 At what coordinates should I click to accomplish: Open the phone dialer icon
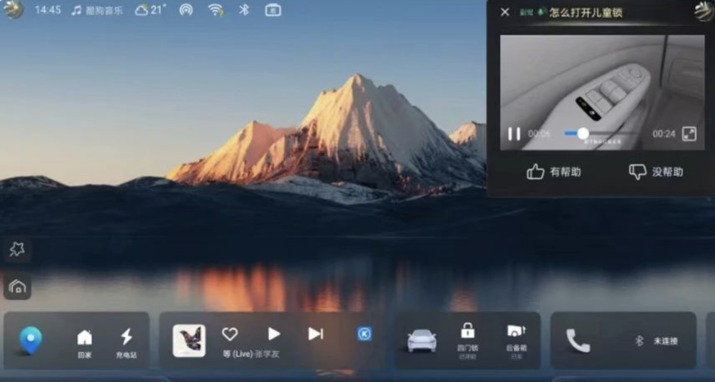click(578, 341)
